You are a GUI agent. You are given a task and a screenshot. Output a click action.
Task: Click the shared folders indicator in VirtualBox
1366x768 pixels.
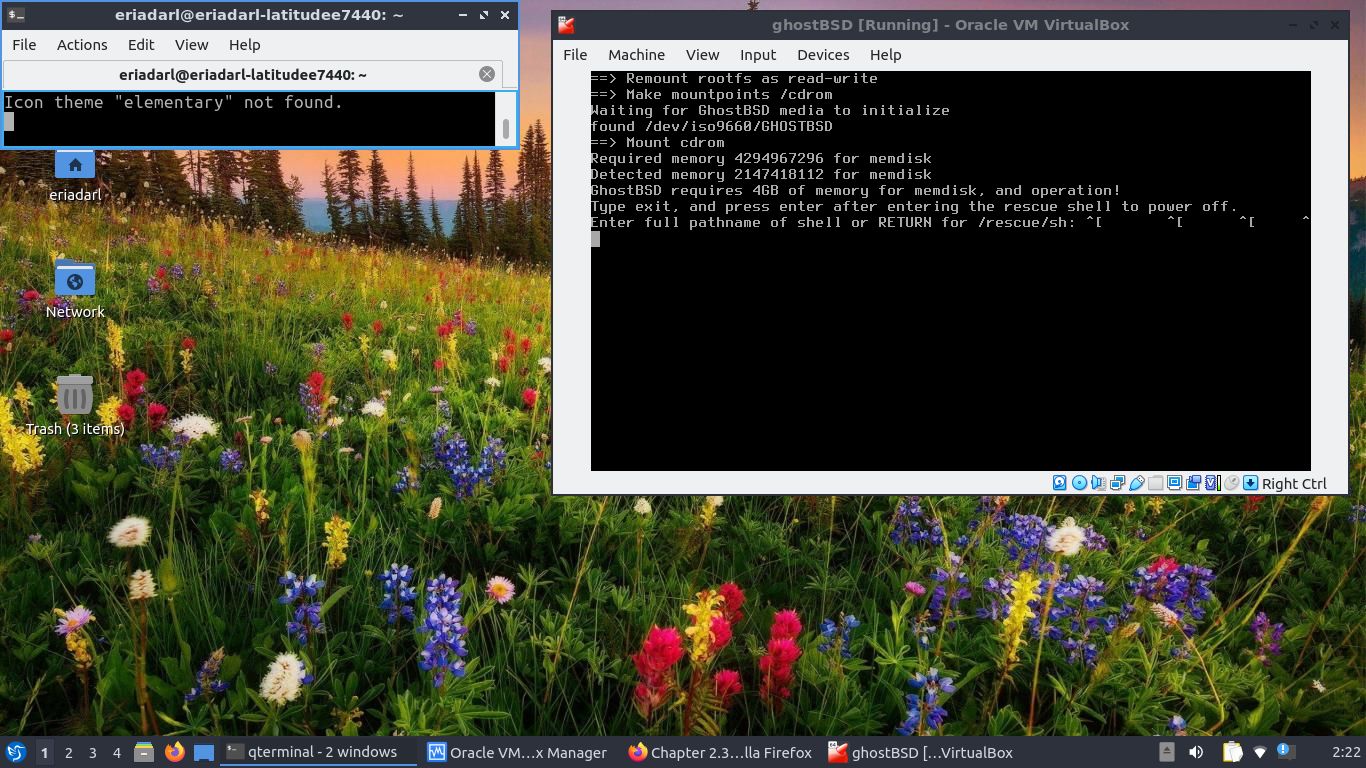click(x=1155, y=483)
